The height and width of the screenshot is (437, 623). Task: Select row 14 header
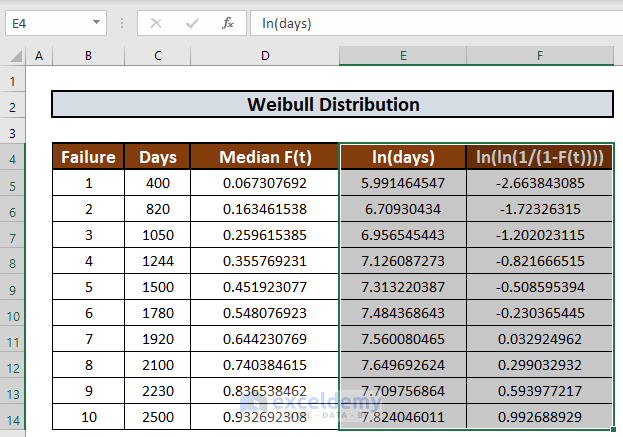(x=13, y=416)
